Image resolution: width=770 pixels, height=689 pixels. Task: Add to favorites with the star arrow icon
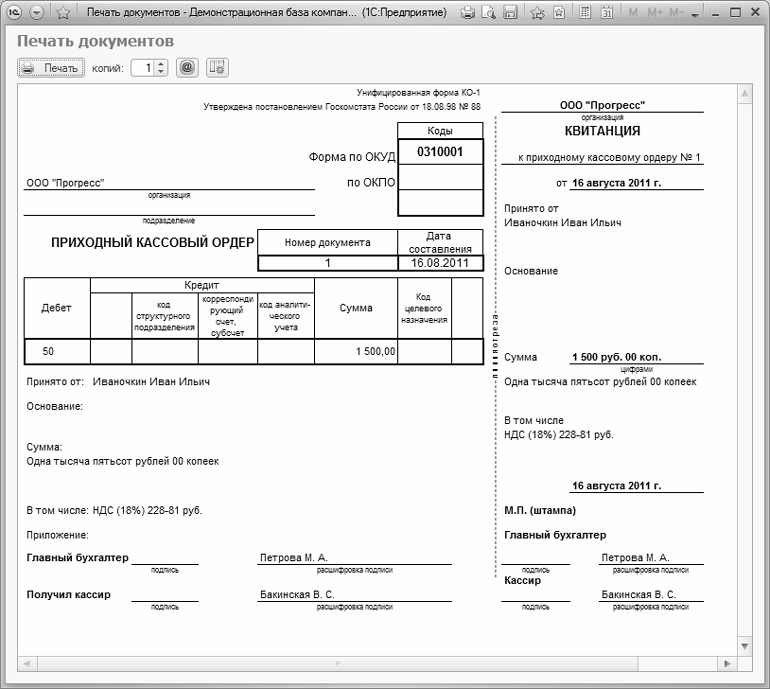(537, 14)
